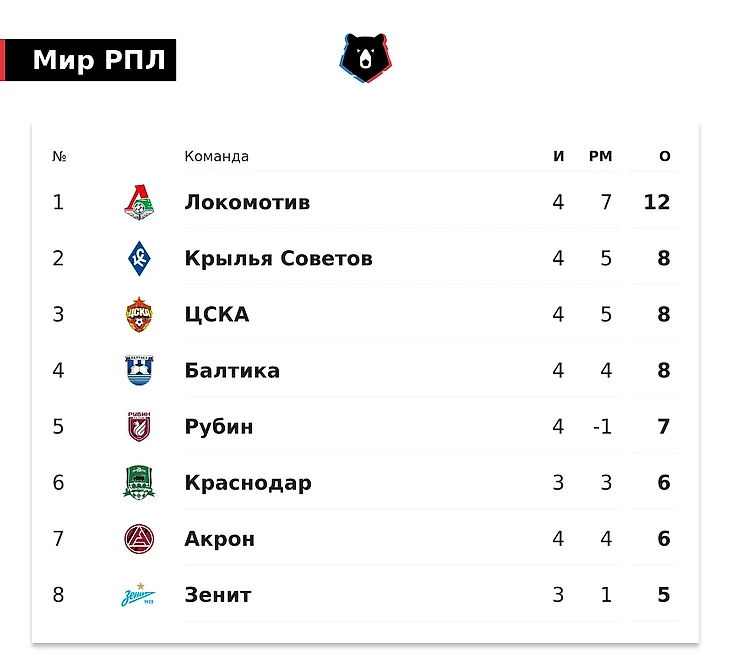The height and width of the screenshot is (665, 730).
Task: Click the Rubin club crest
Action: point(139,427)
